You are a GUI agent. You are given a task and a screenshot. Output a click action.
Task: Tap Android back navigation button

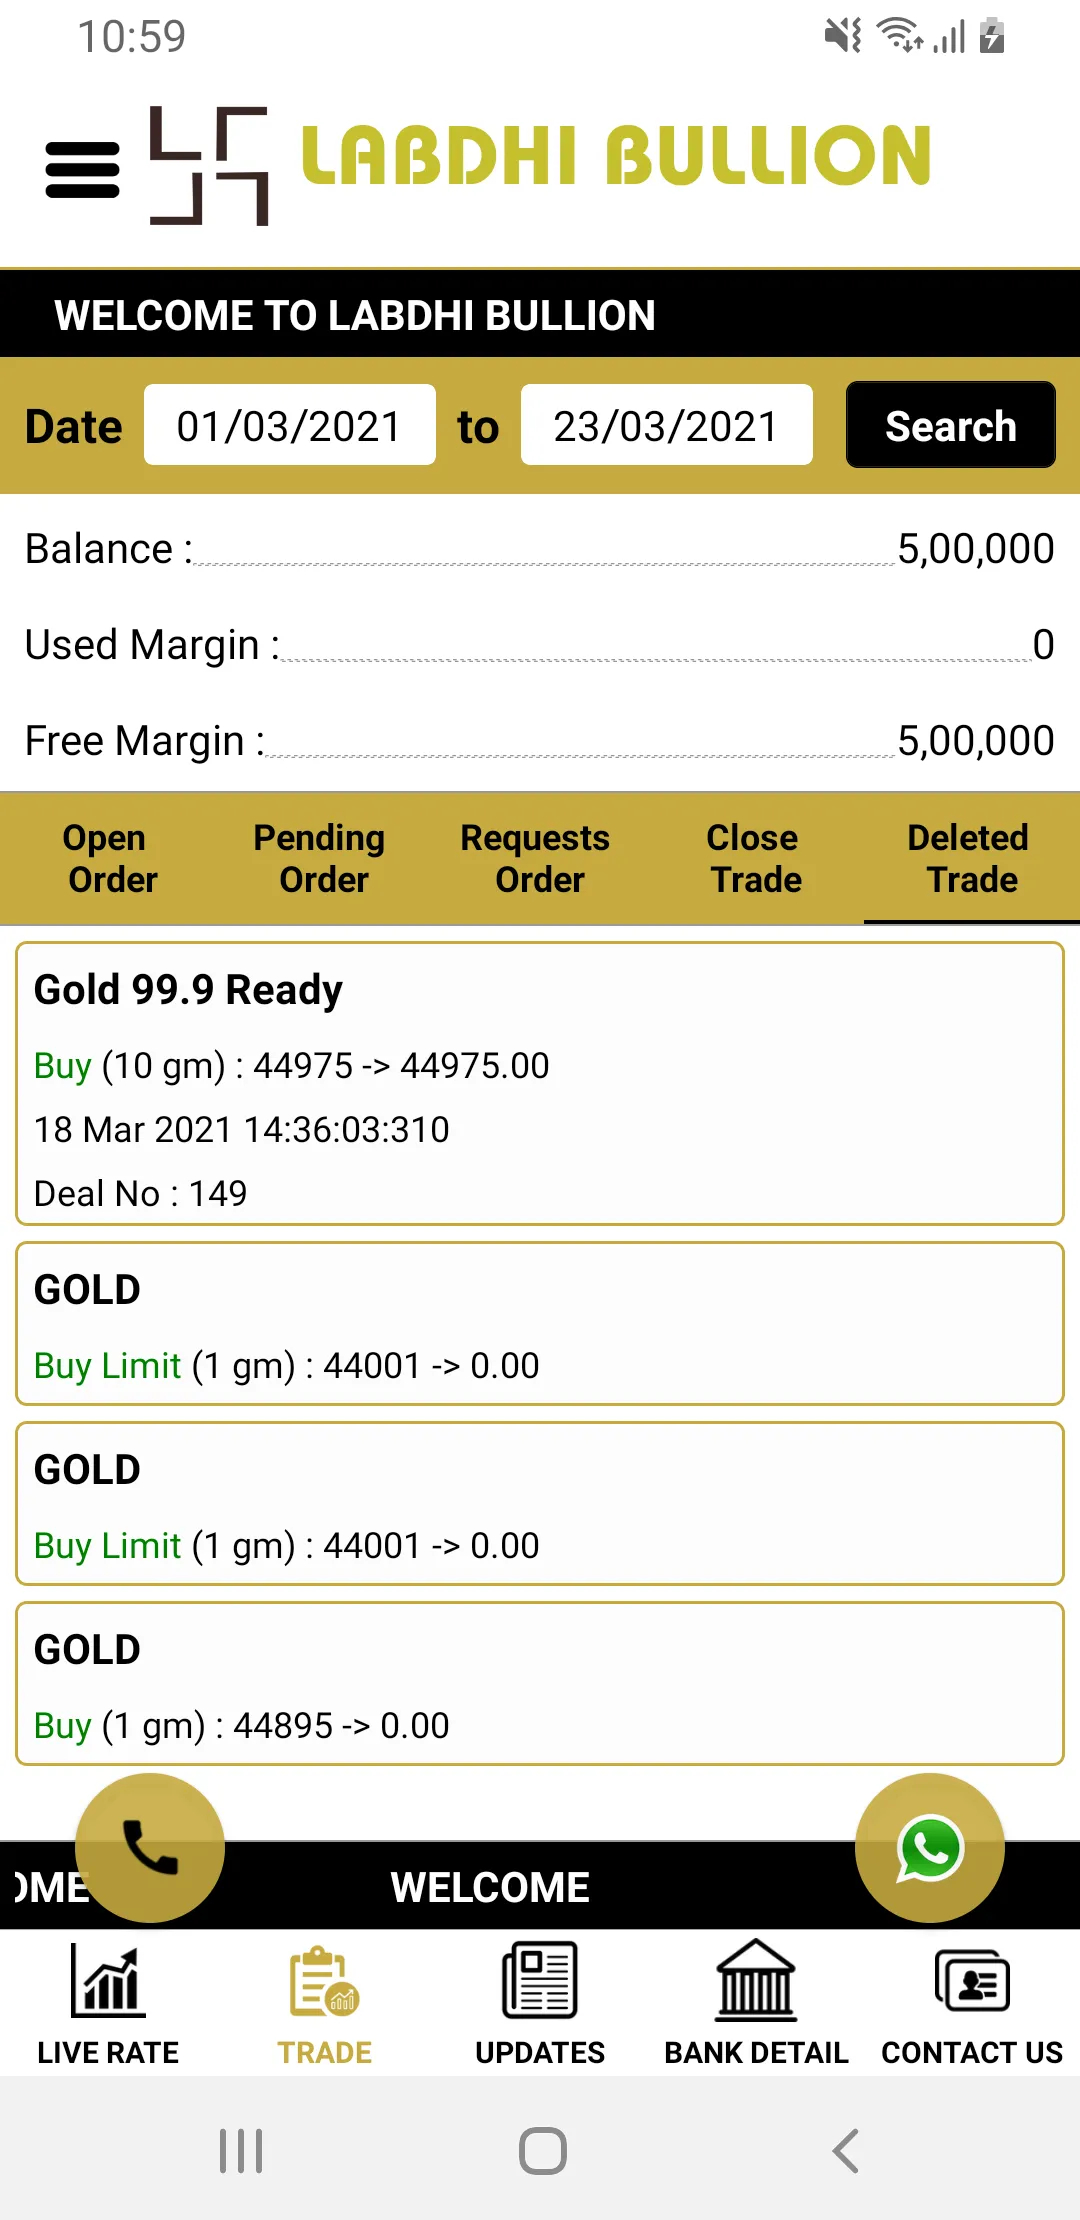(846, 2150)
